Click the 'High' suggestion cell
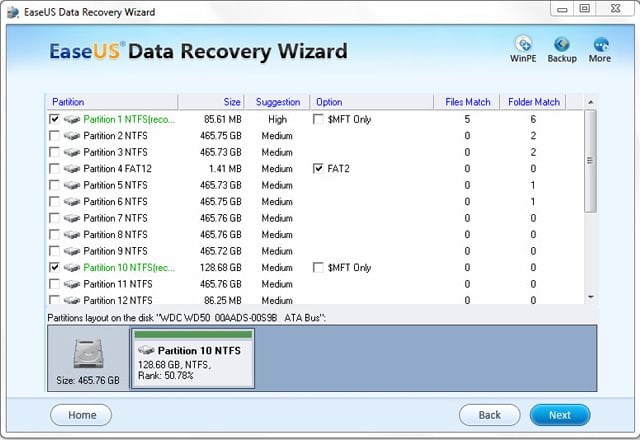 tap(278, 120)
